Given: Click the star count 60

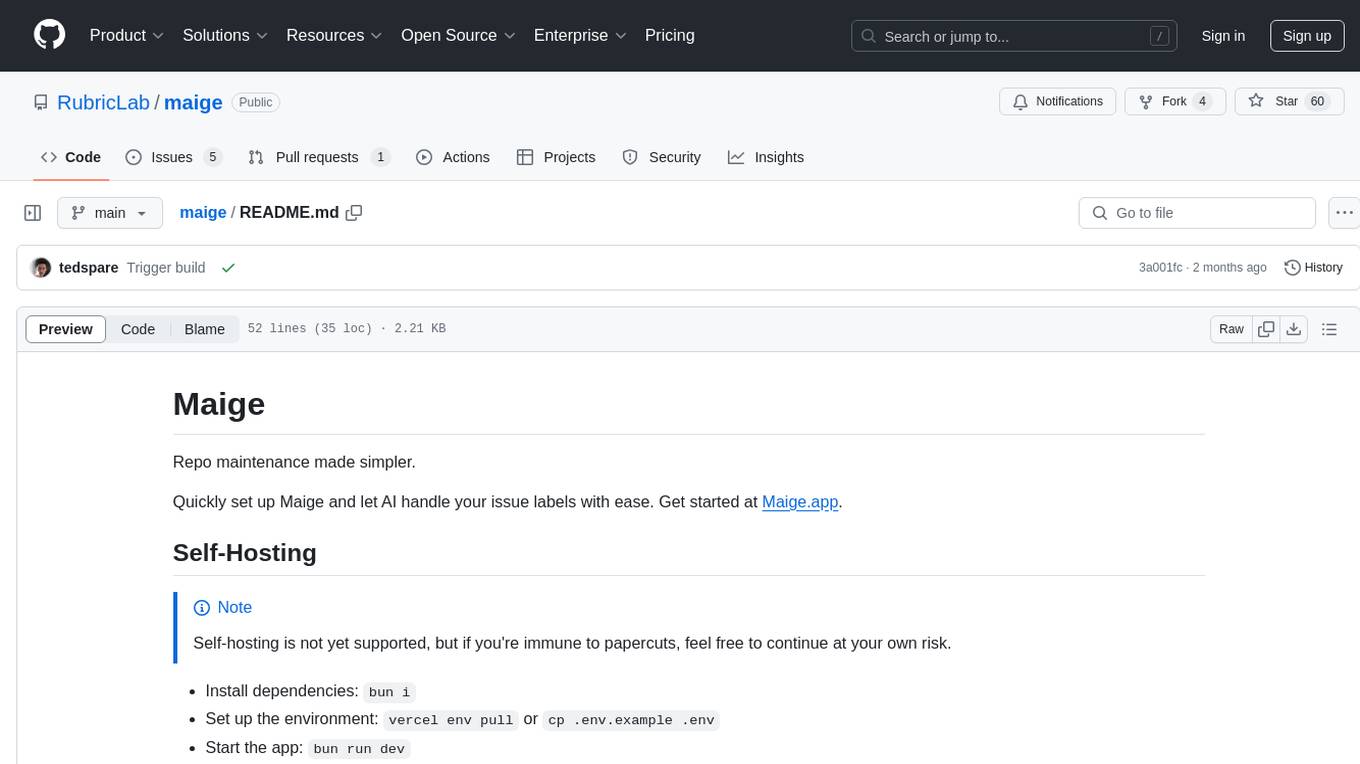Looking at the screenshot, I should point(1317,102).
